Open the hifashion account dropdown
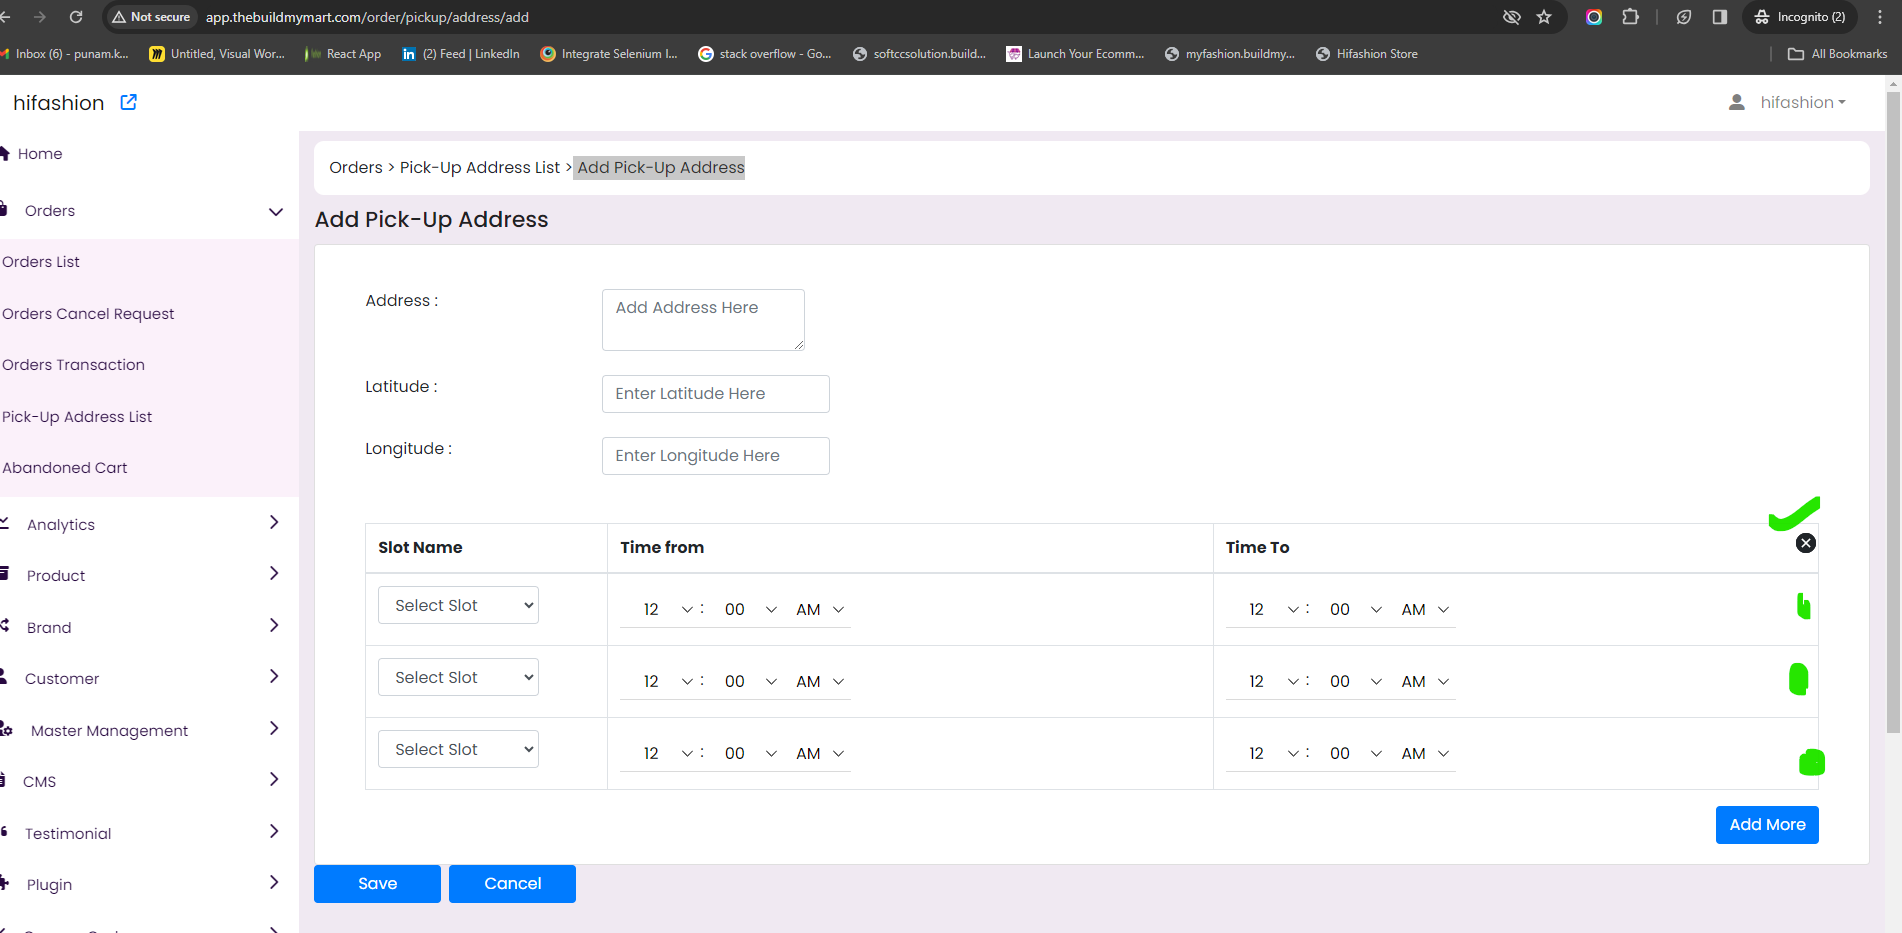 [x=1803, y=102]
